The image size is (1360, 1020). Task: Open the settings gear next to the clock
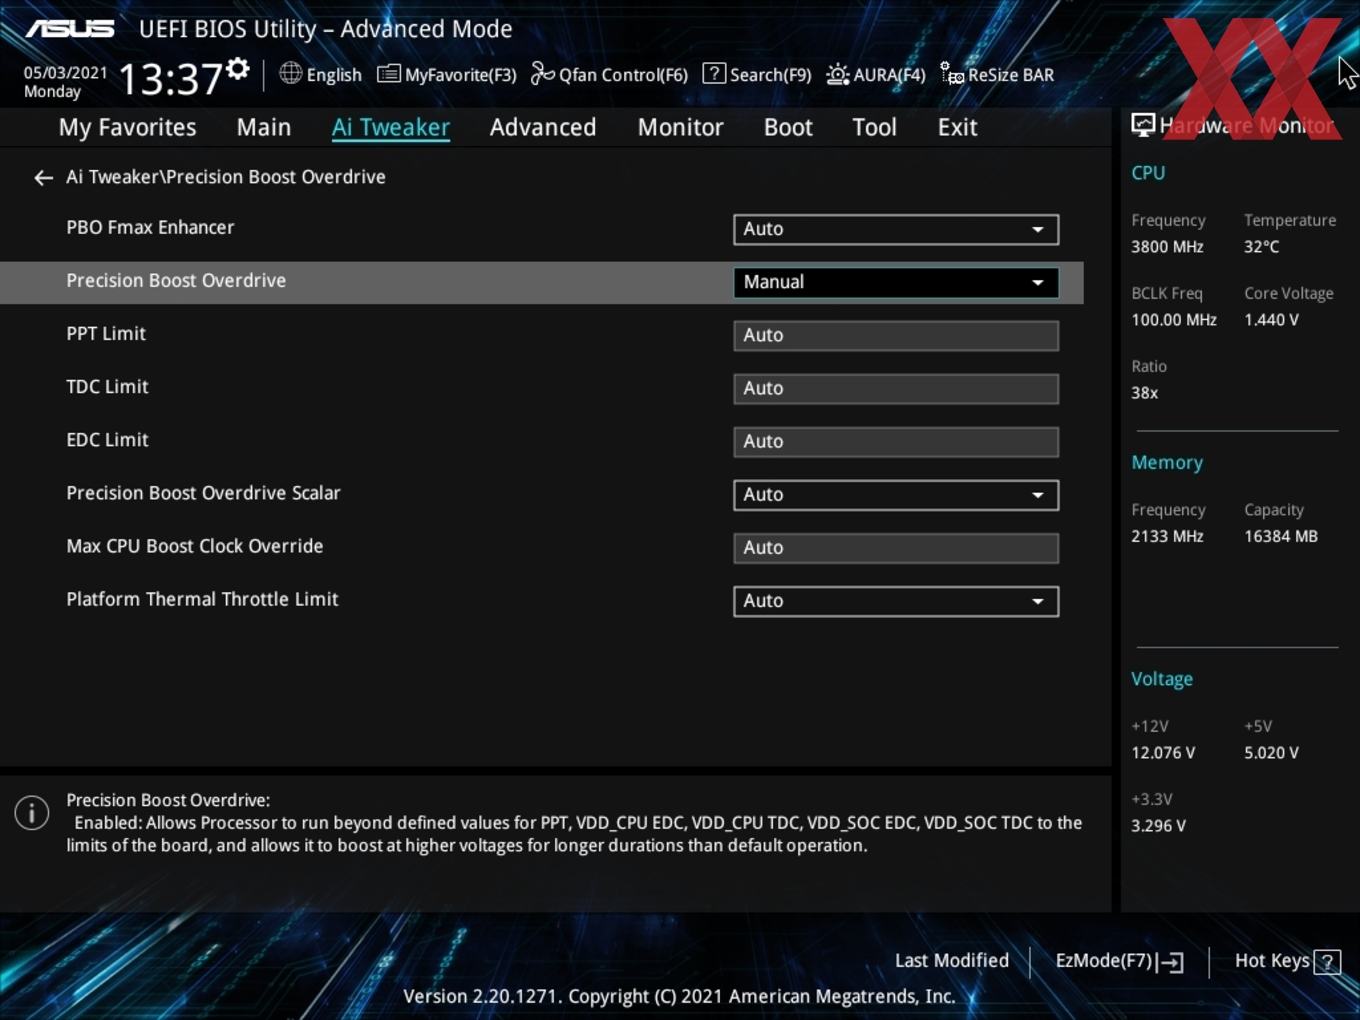click(x=238, y=69)
